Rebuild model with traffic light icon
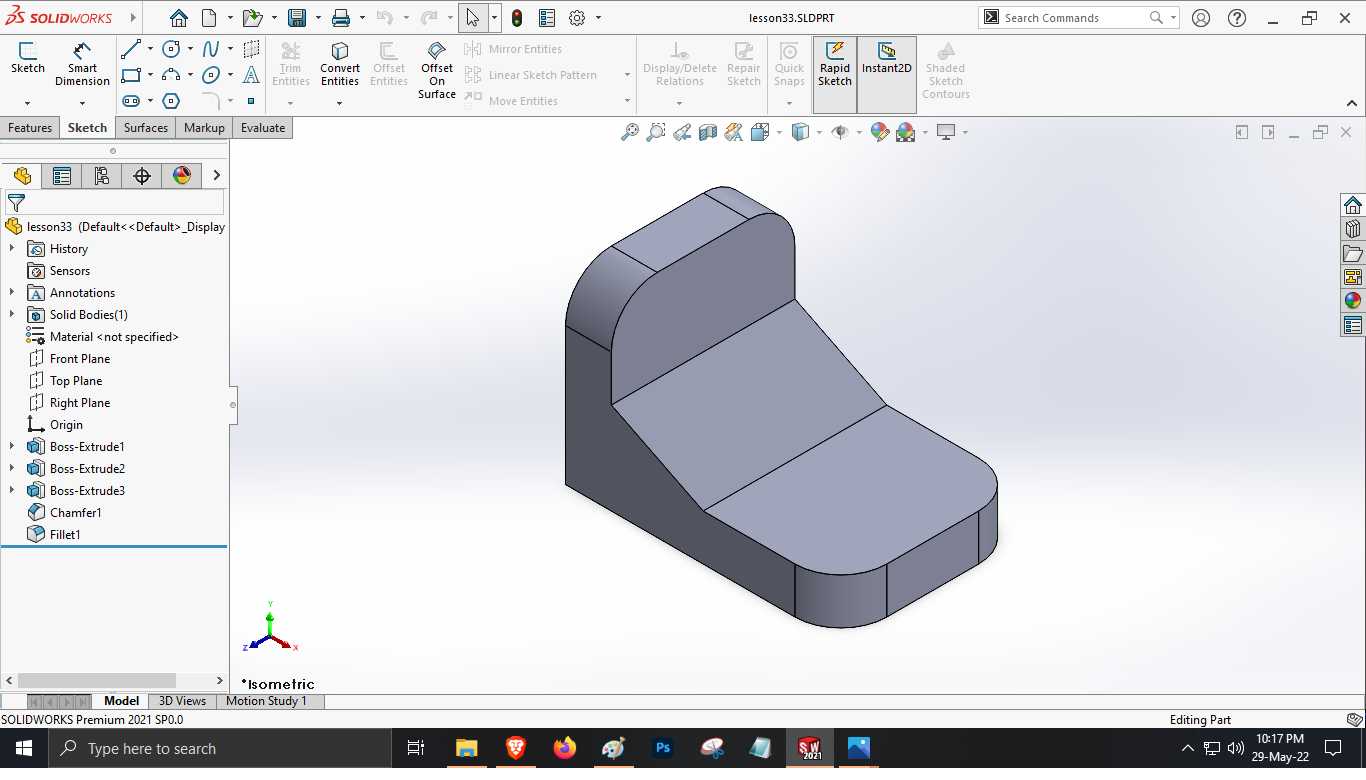Viewport: 1366px width, 780px height. (x=516, y=18)
